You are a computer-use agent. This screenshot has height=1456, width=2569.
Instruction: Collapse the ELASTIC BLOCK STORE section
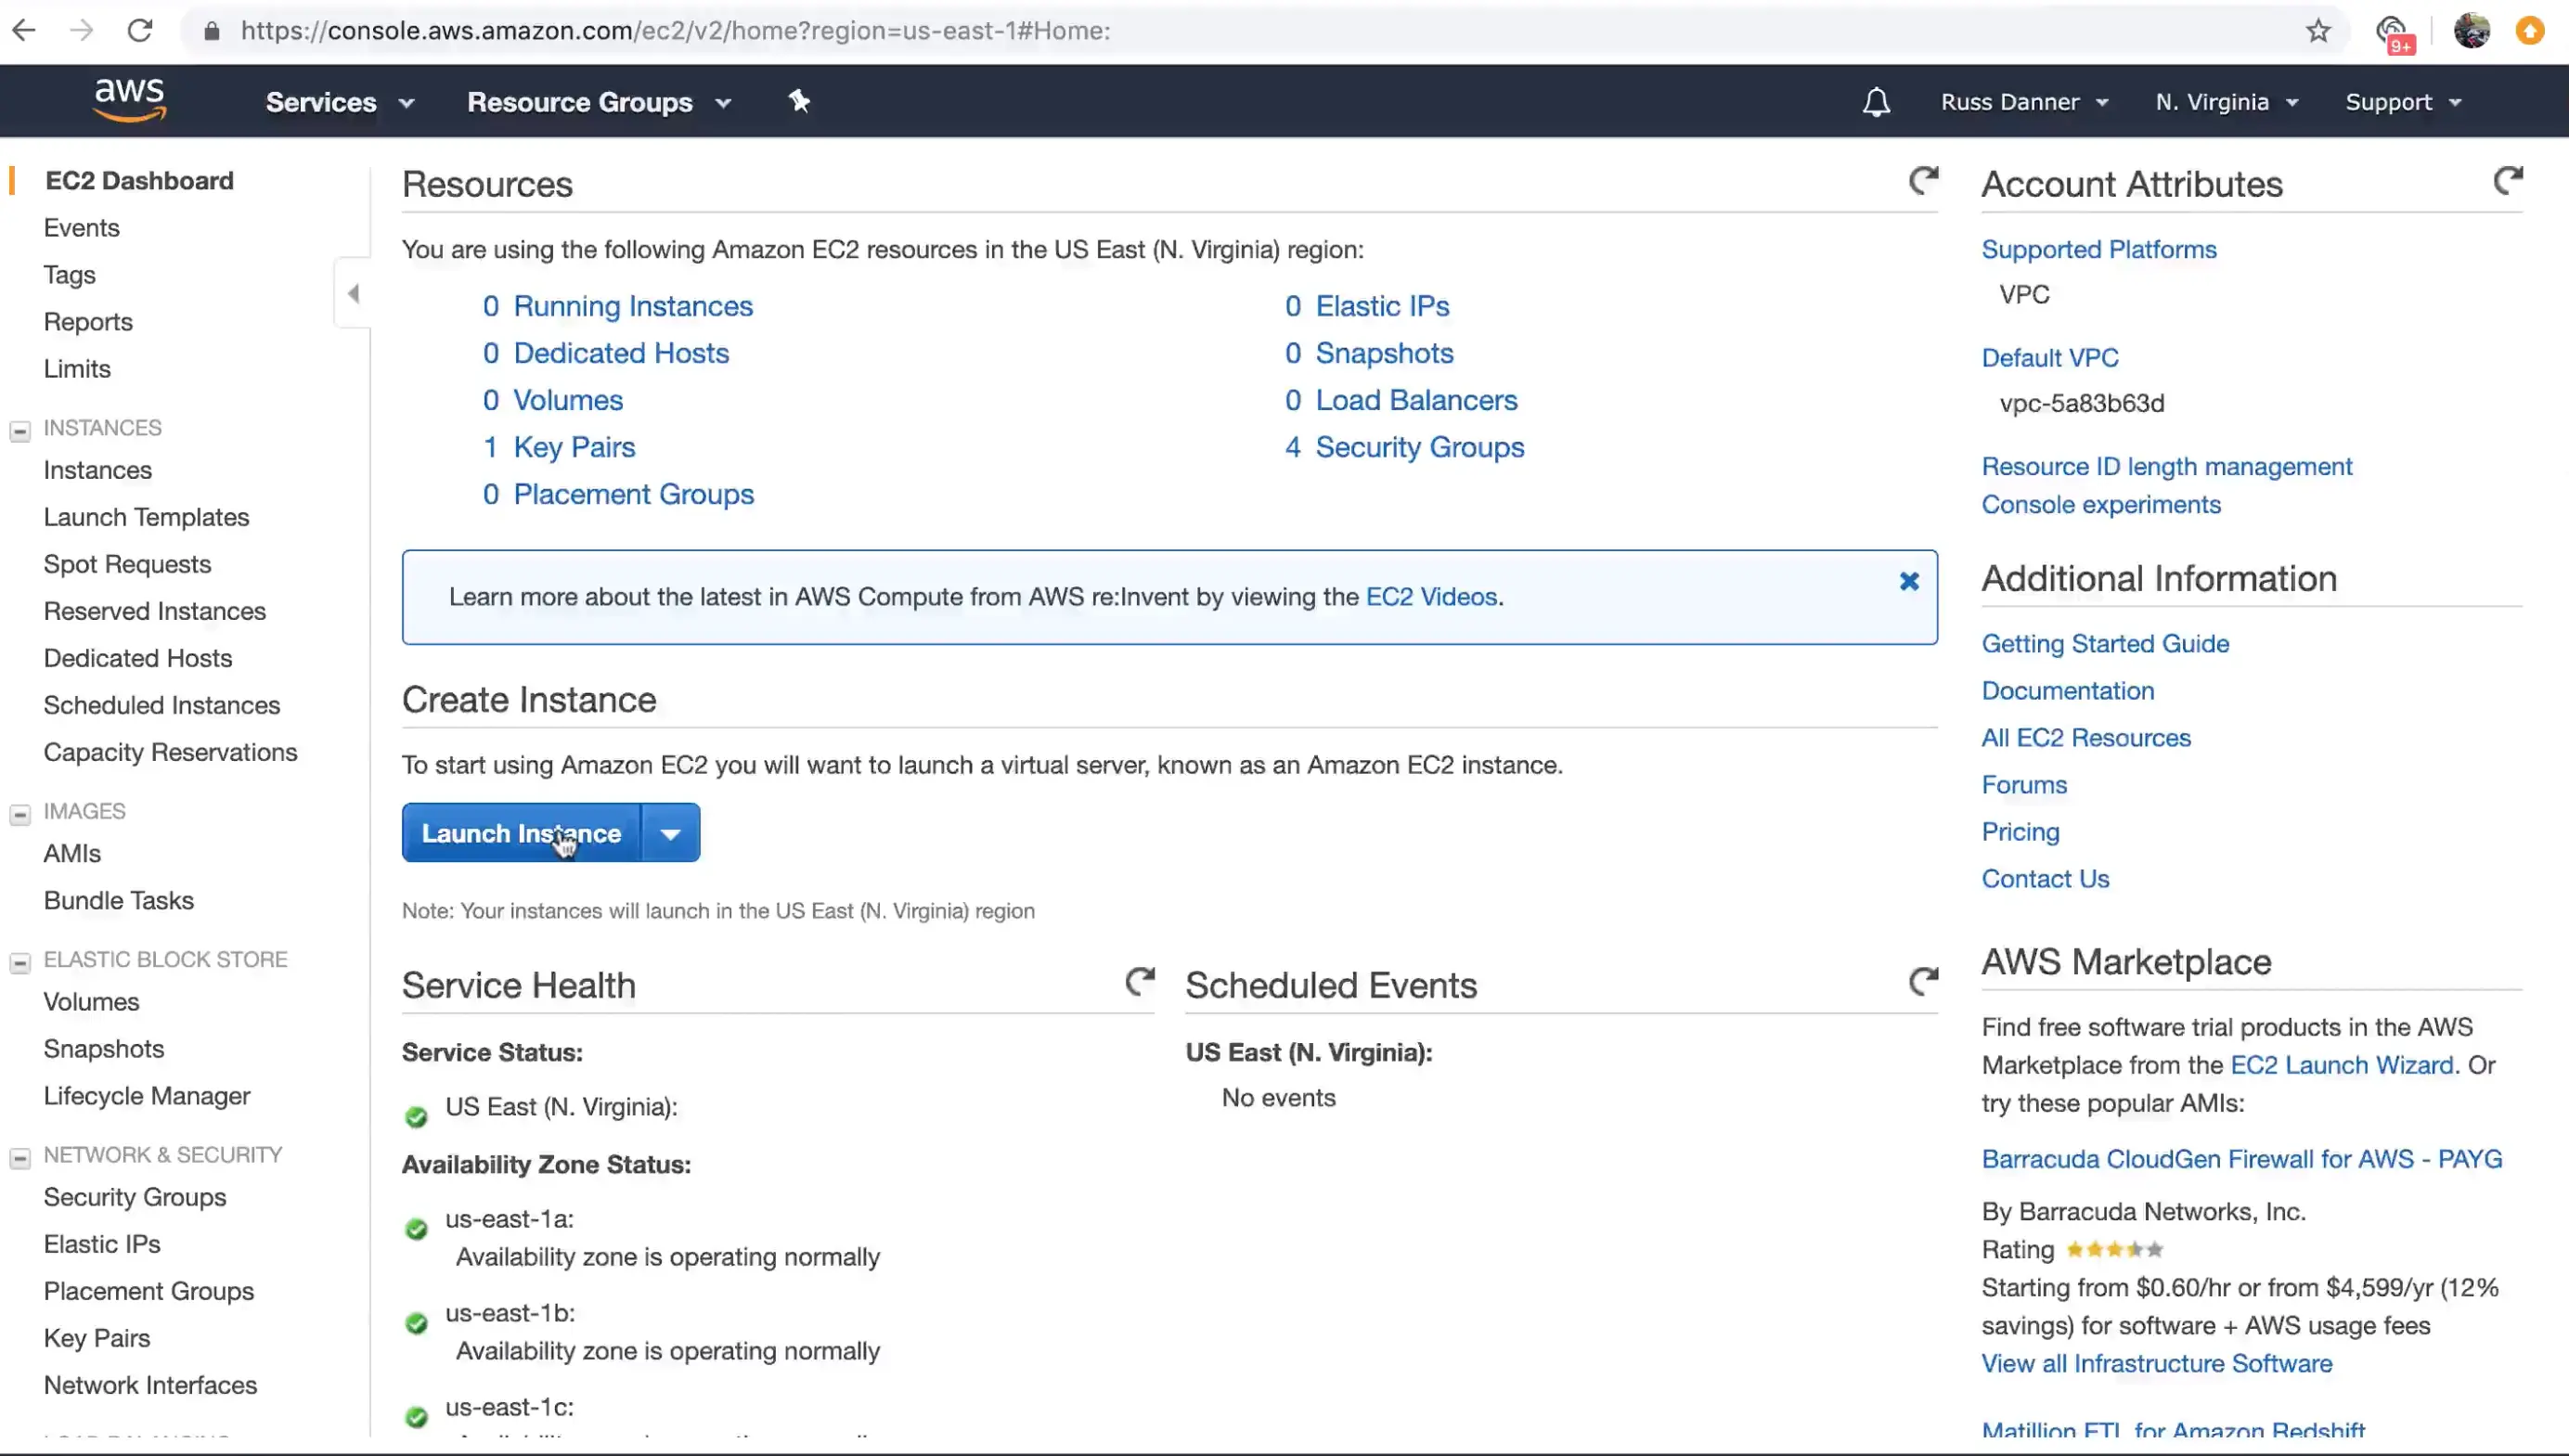pyautogui.click(x=20, y=962)
